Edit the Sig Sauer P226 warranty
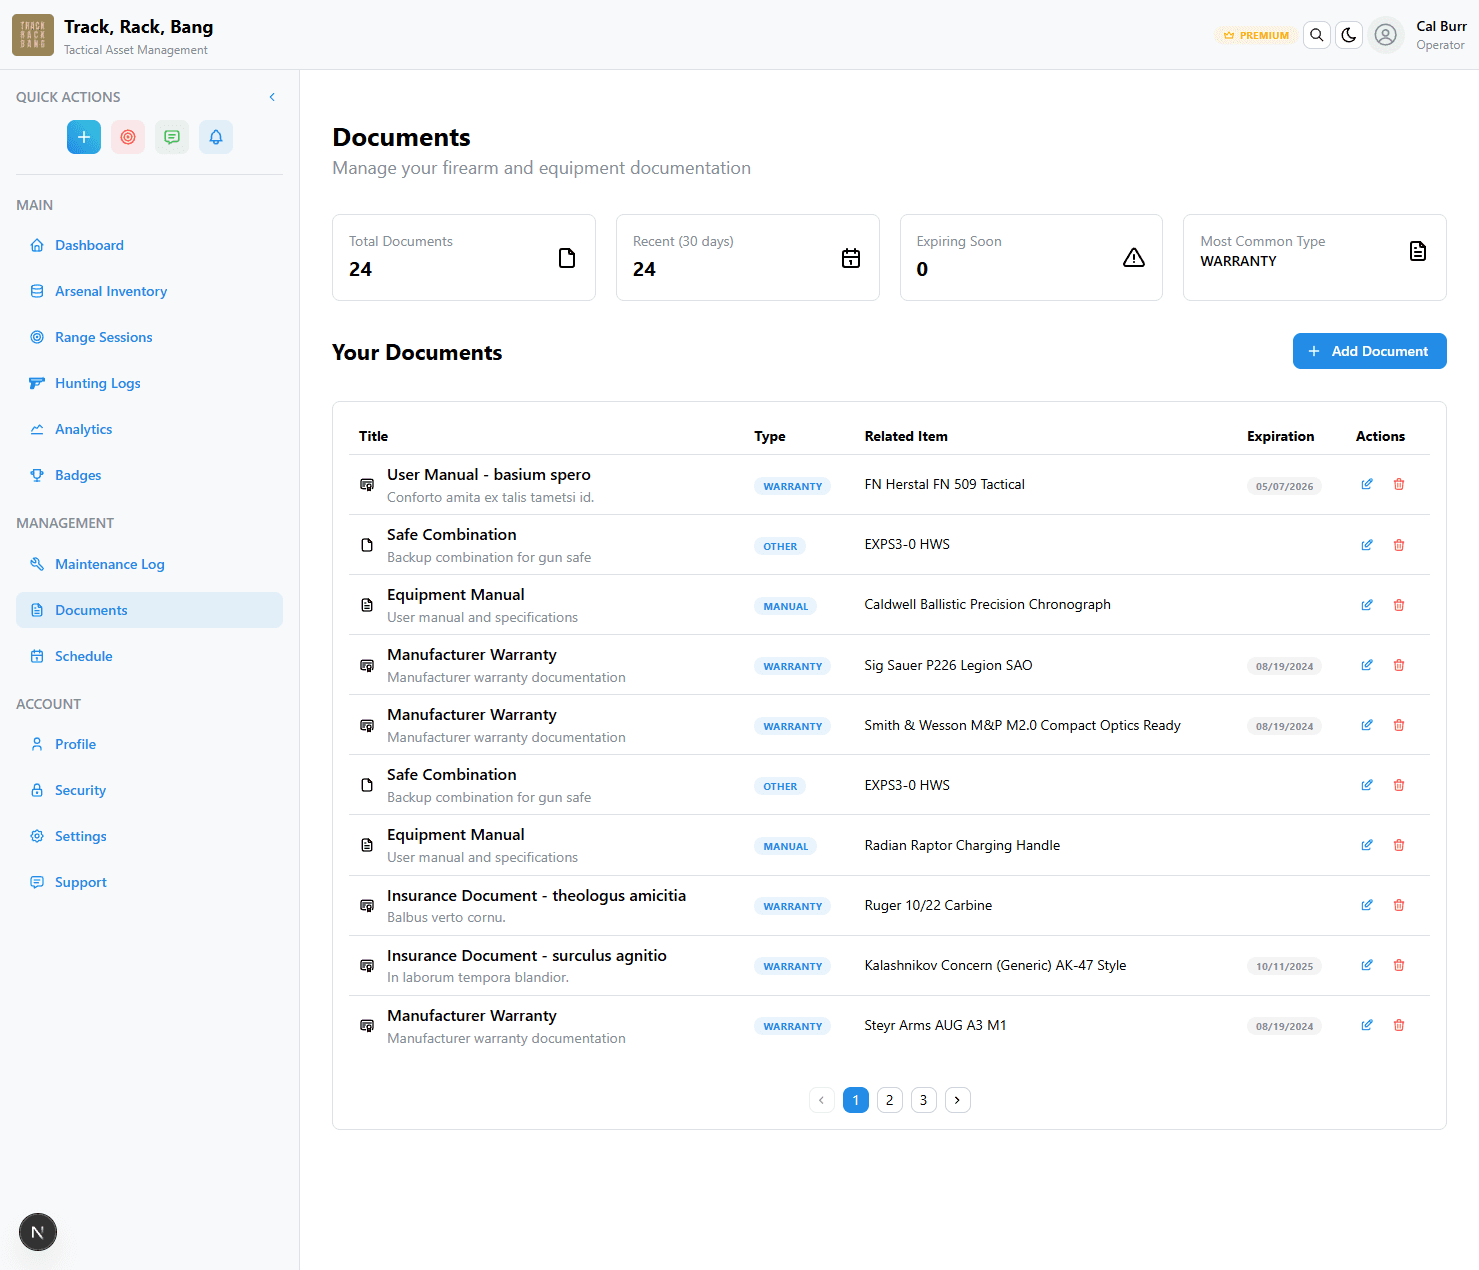 click(1367, 665)
